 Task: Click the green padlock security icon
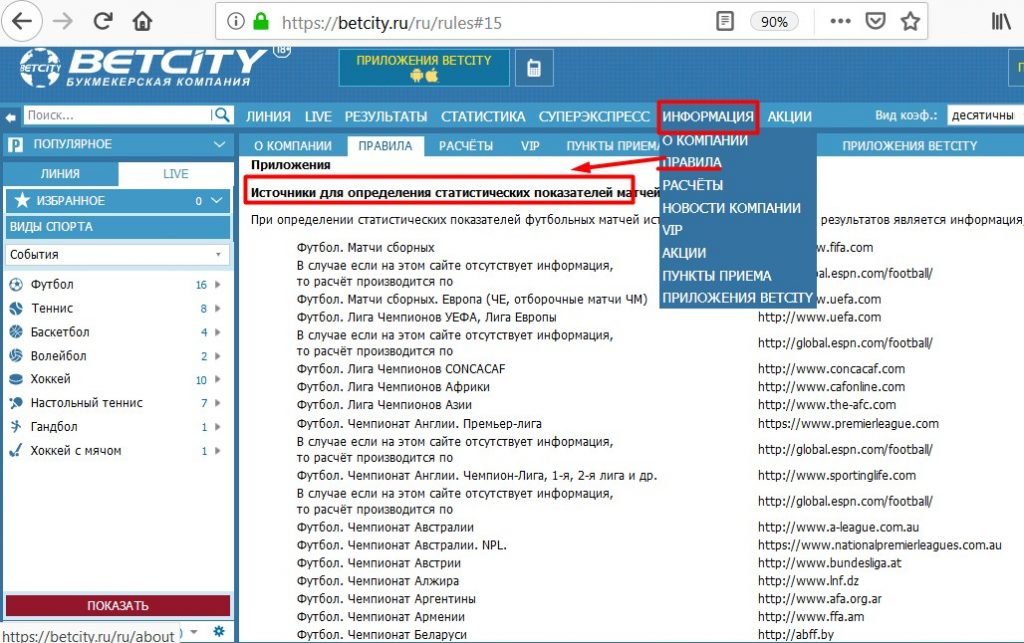click(x=261, y=22)
